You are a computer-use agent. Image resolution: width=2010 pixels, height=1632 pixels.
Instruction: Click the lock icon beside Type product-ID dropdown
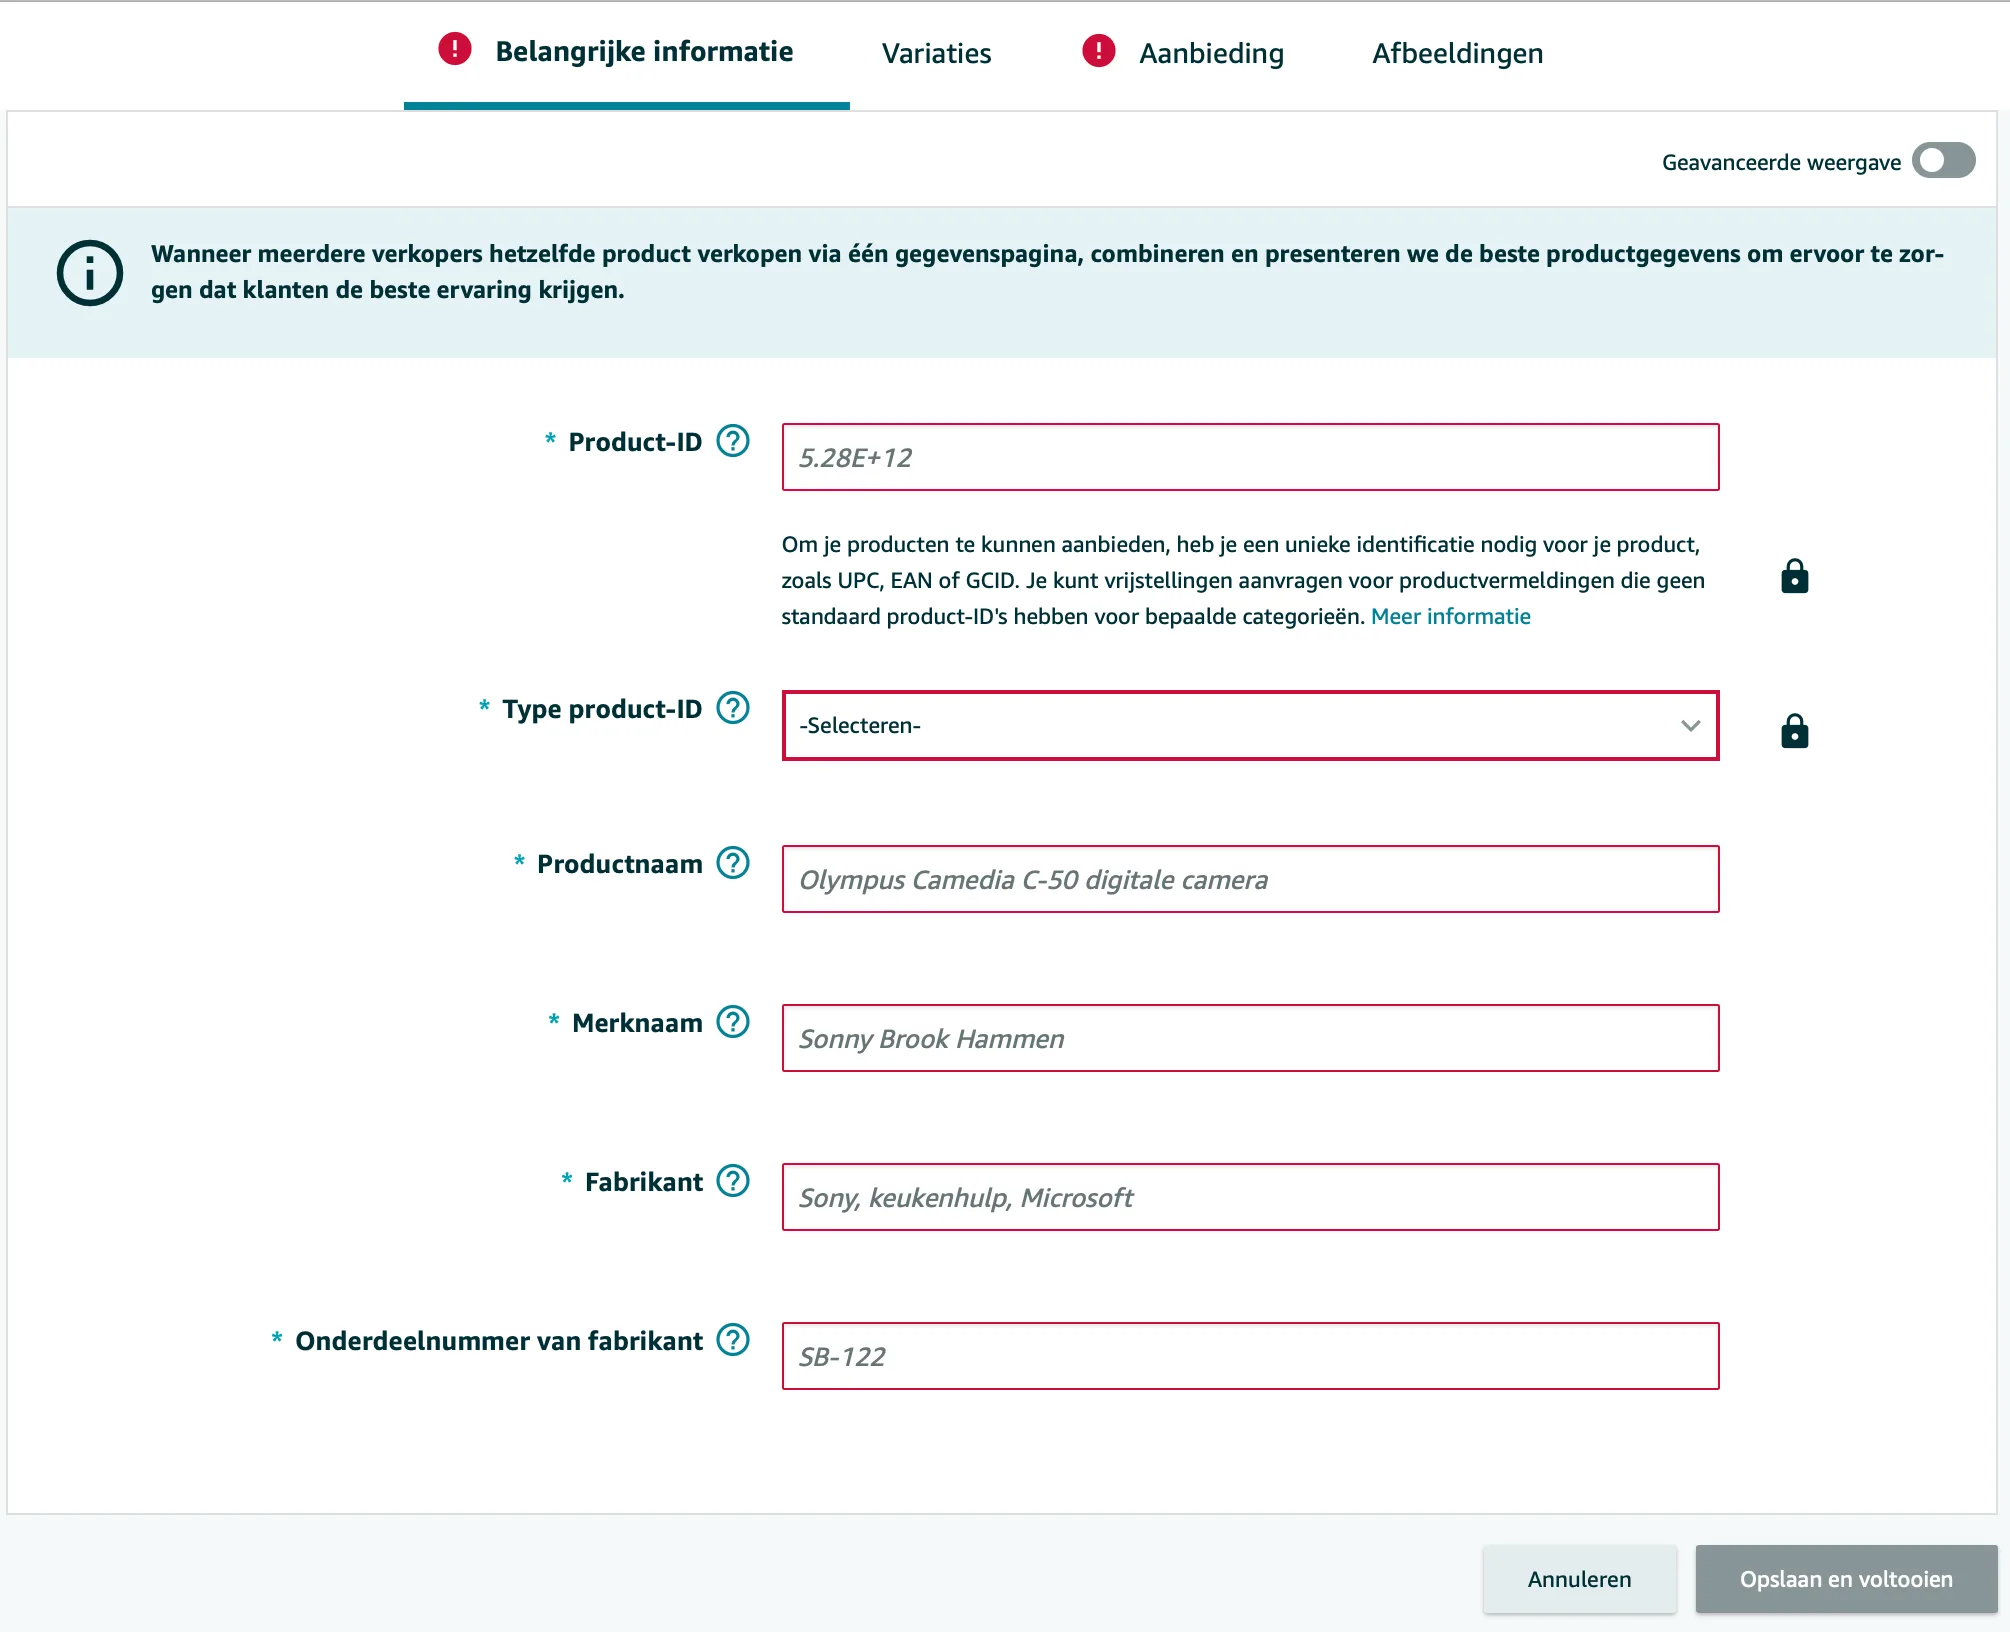[x=1795, y=732]
